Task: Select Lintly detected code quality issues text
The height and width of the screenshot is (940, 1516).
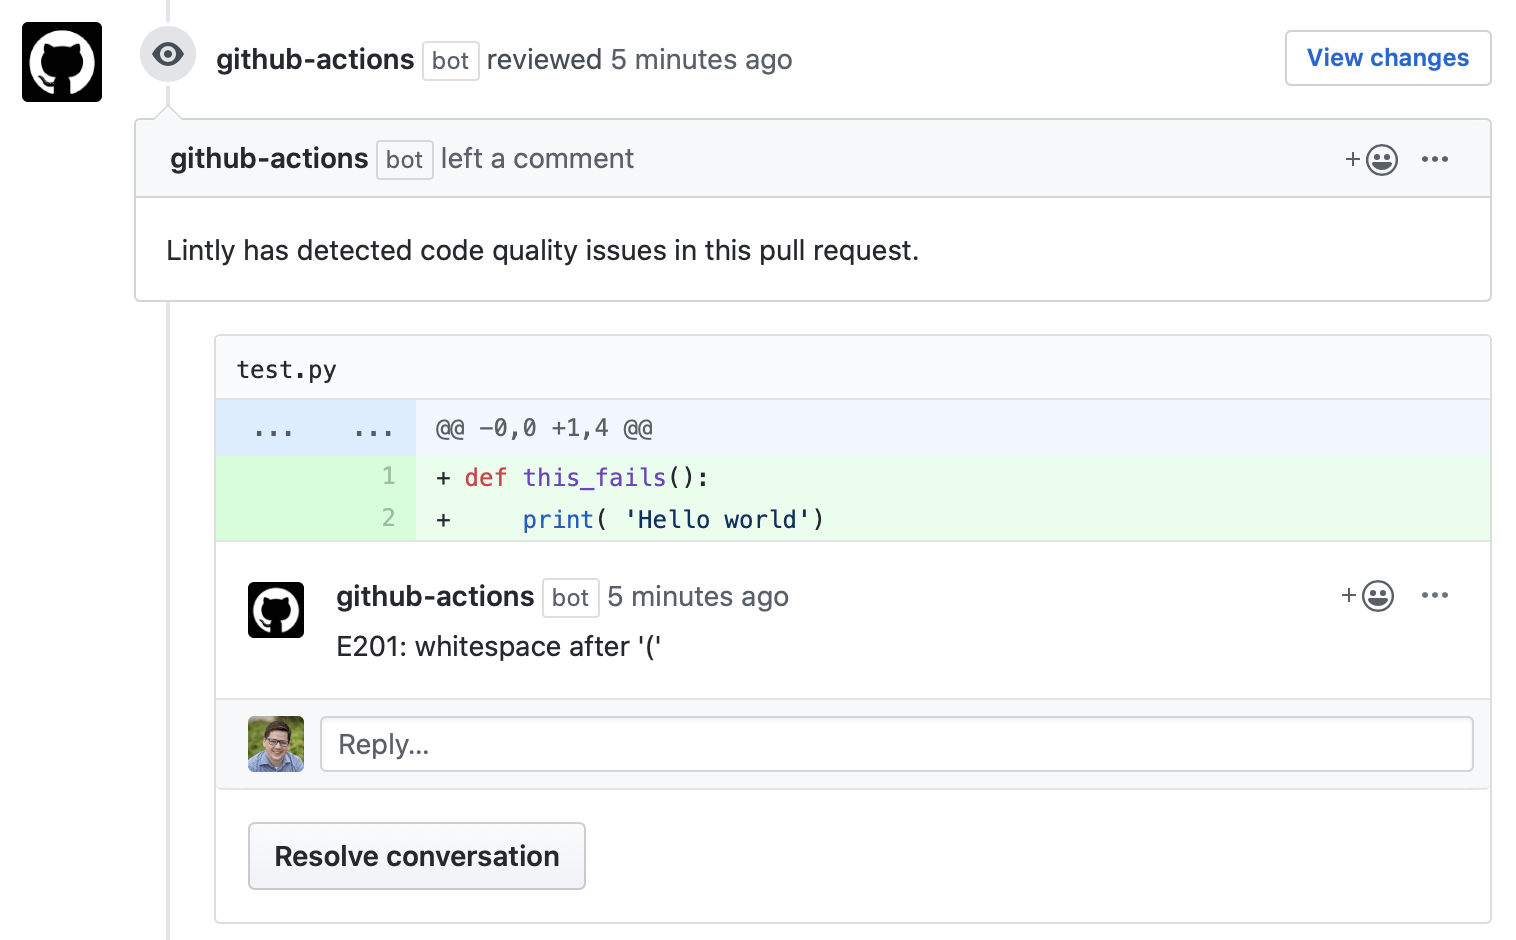Action: (x=542, y=250)
